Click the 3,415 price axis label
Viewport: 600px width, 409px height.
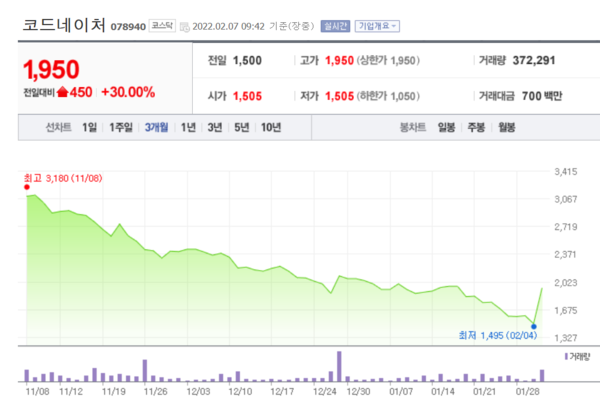click(x=566, y=171)
